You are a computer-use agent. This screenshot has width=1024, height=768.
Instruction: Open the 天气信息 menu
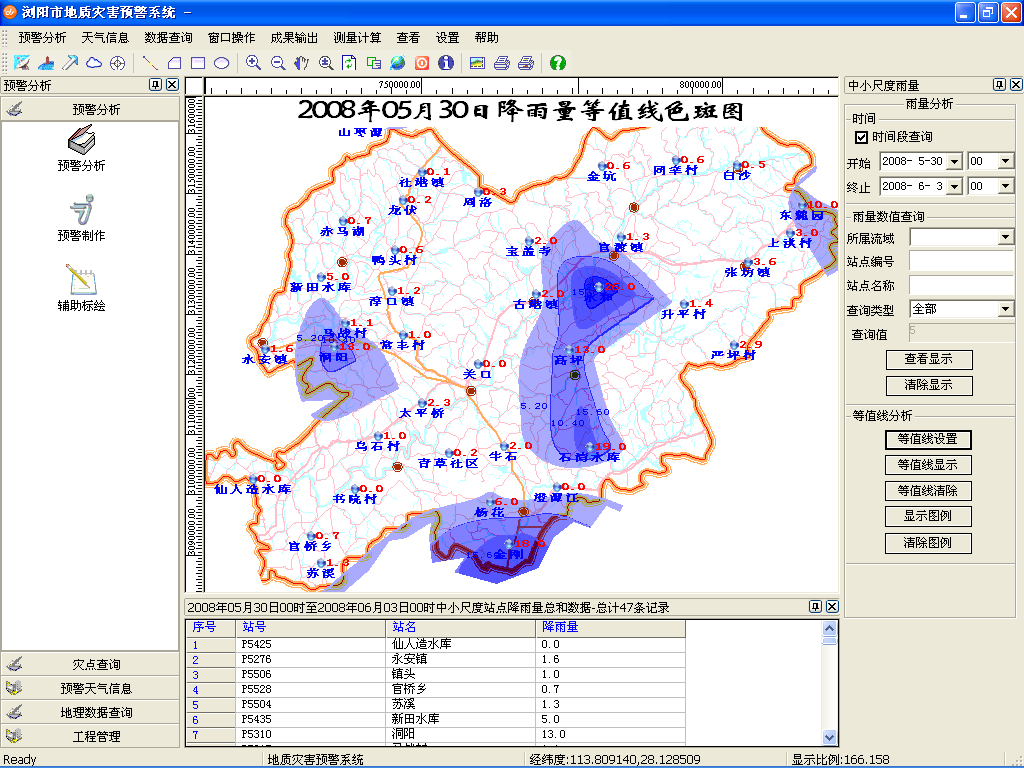coord(105,38)
